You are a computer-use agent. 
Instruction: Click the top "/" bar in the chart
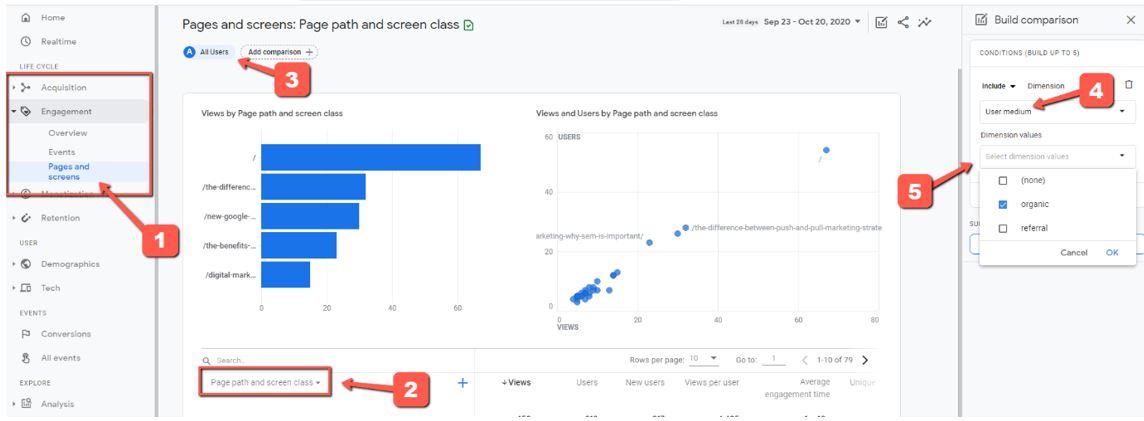point(371,157)
